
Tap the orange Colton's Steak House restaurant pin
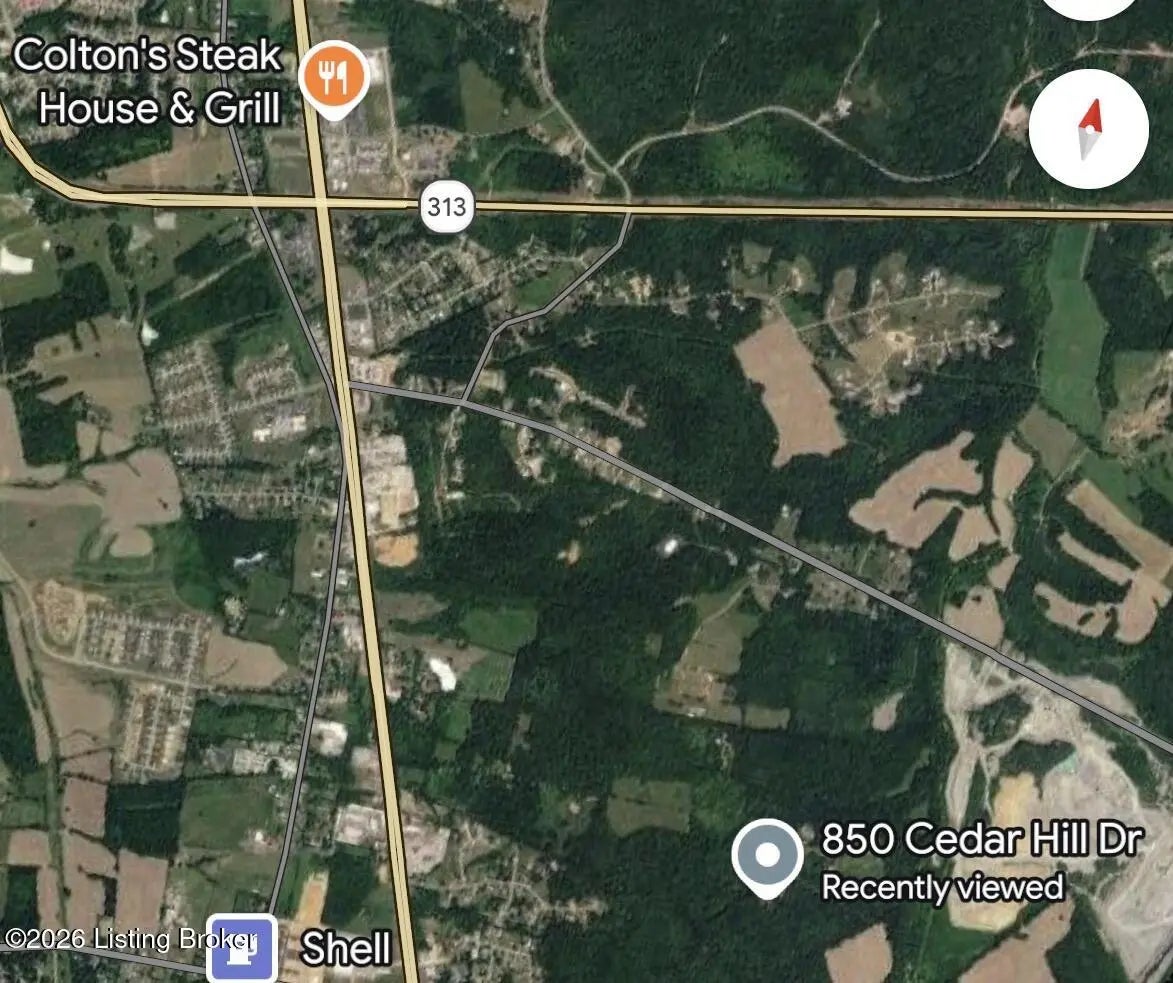point(334,79)
